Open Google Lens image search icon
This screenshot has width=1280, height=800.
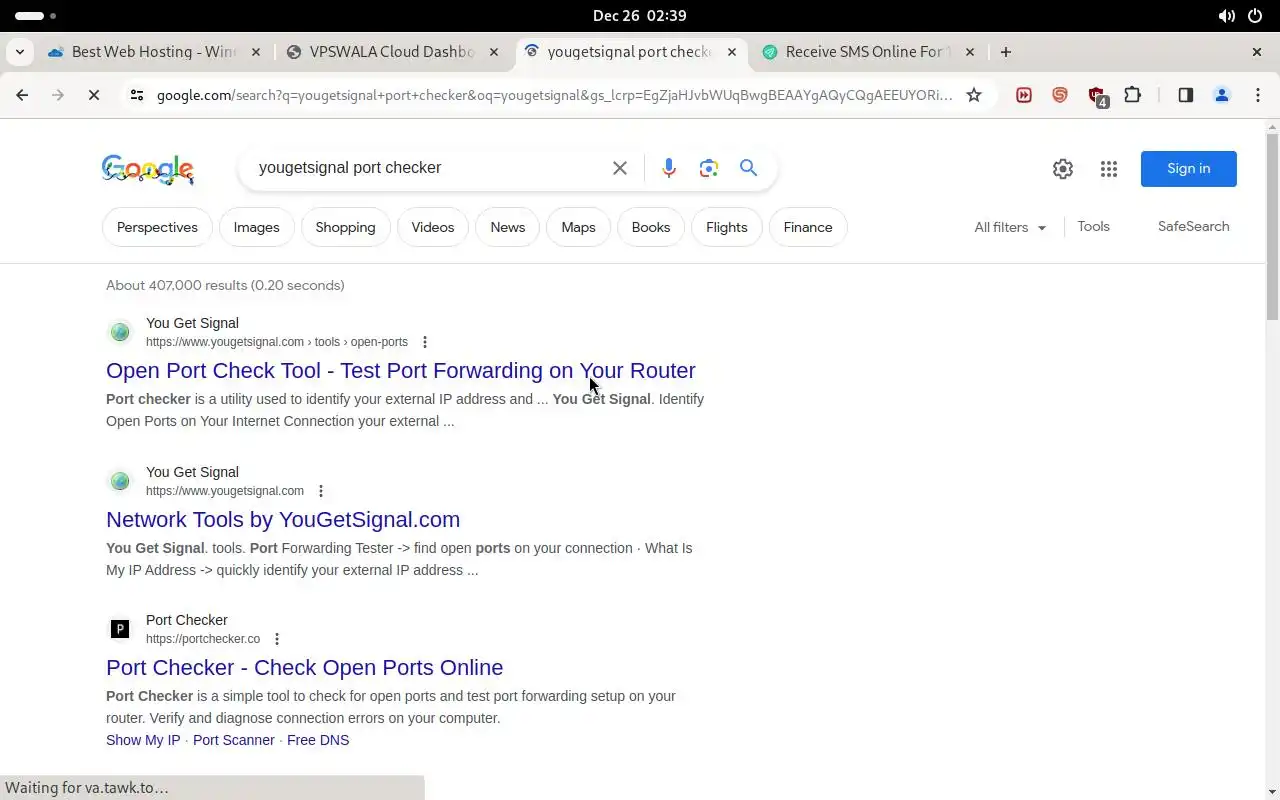pyautogui.click(x=709, y=168)
